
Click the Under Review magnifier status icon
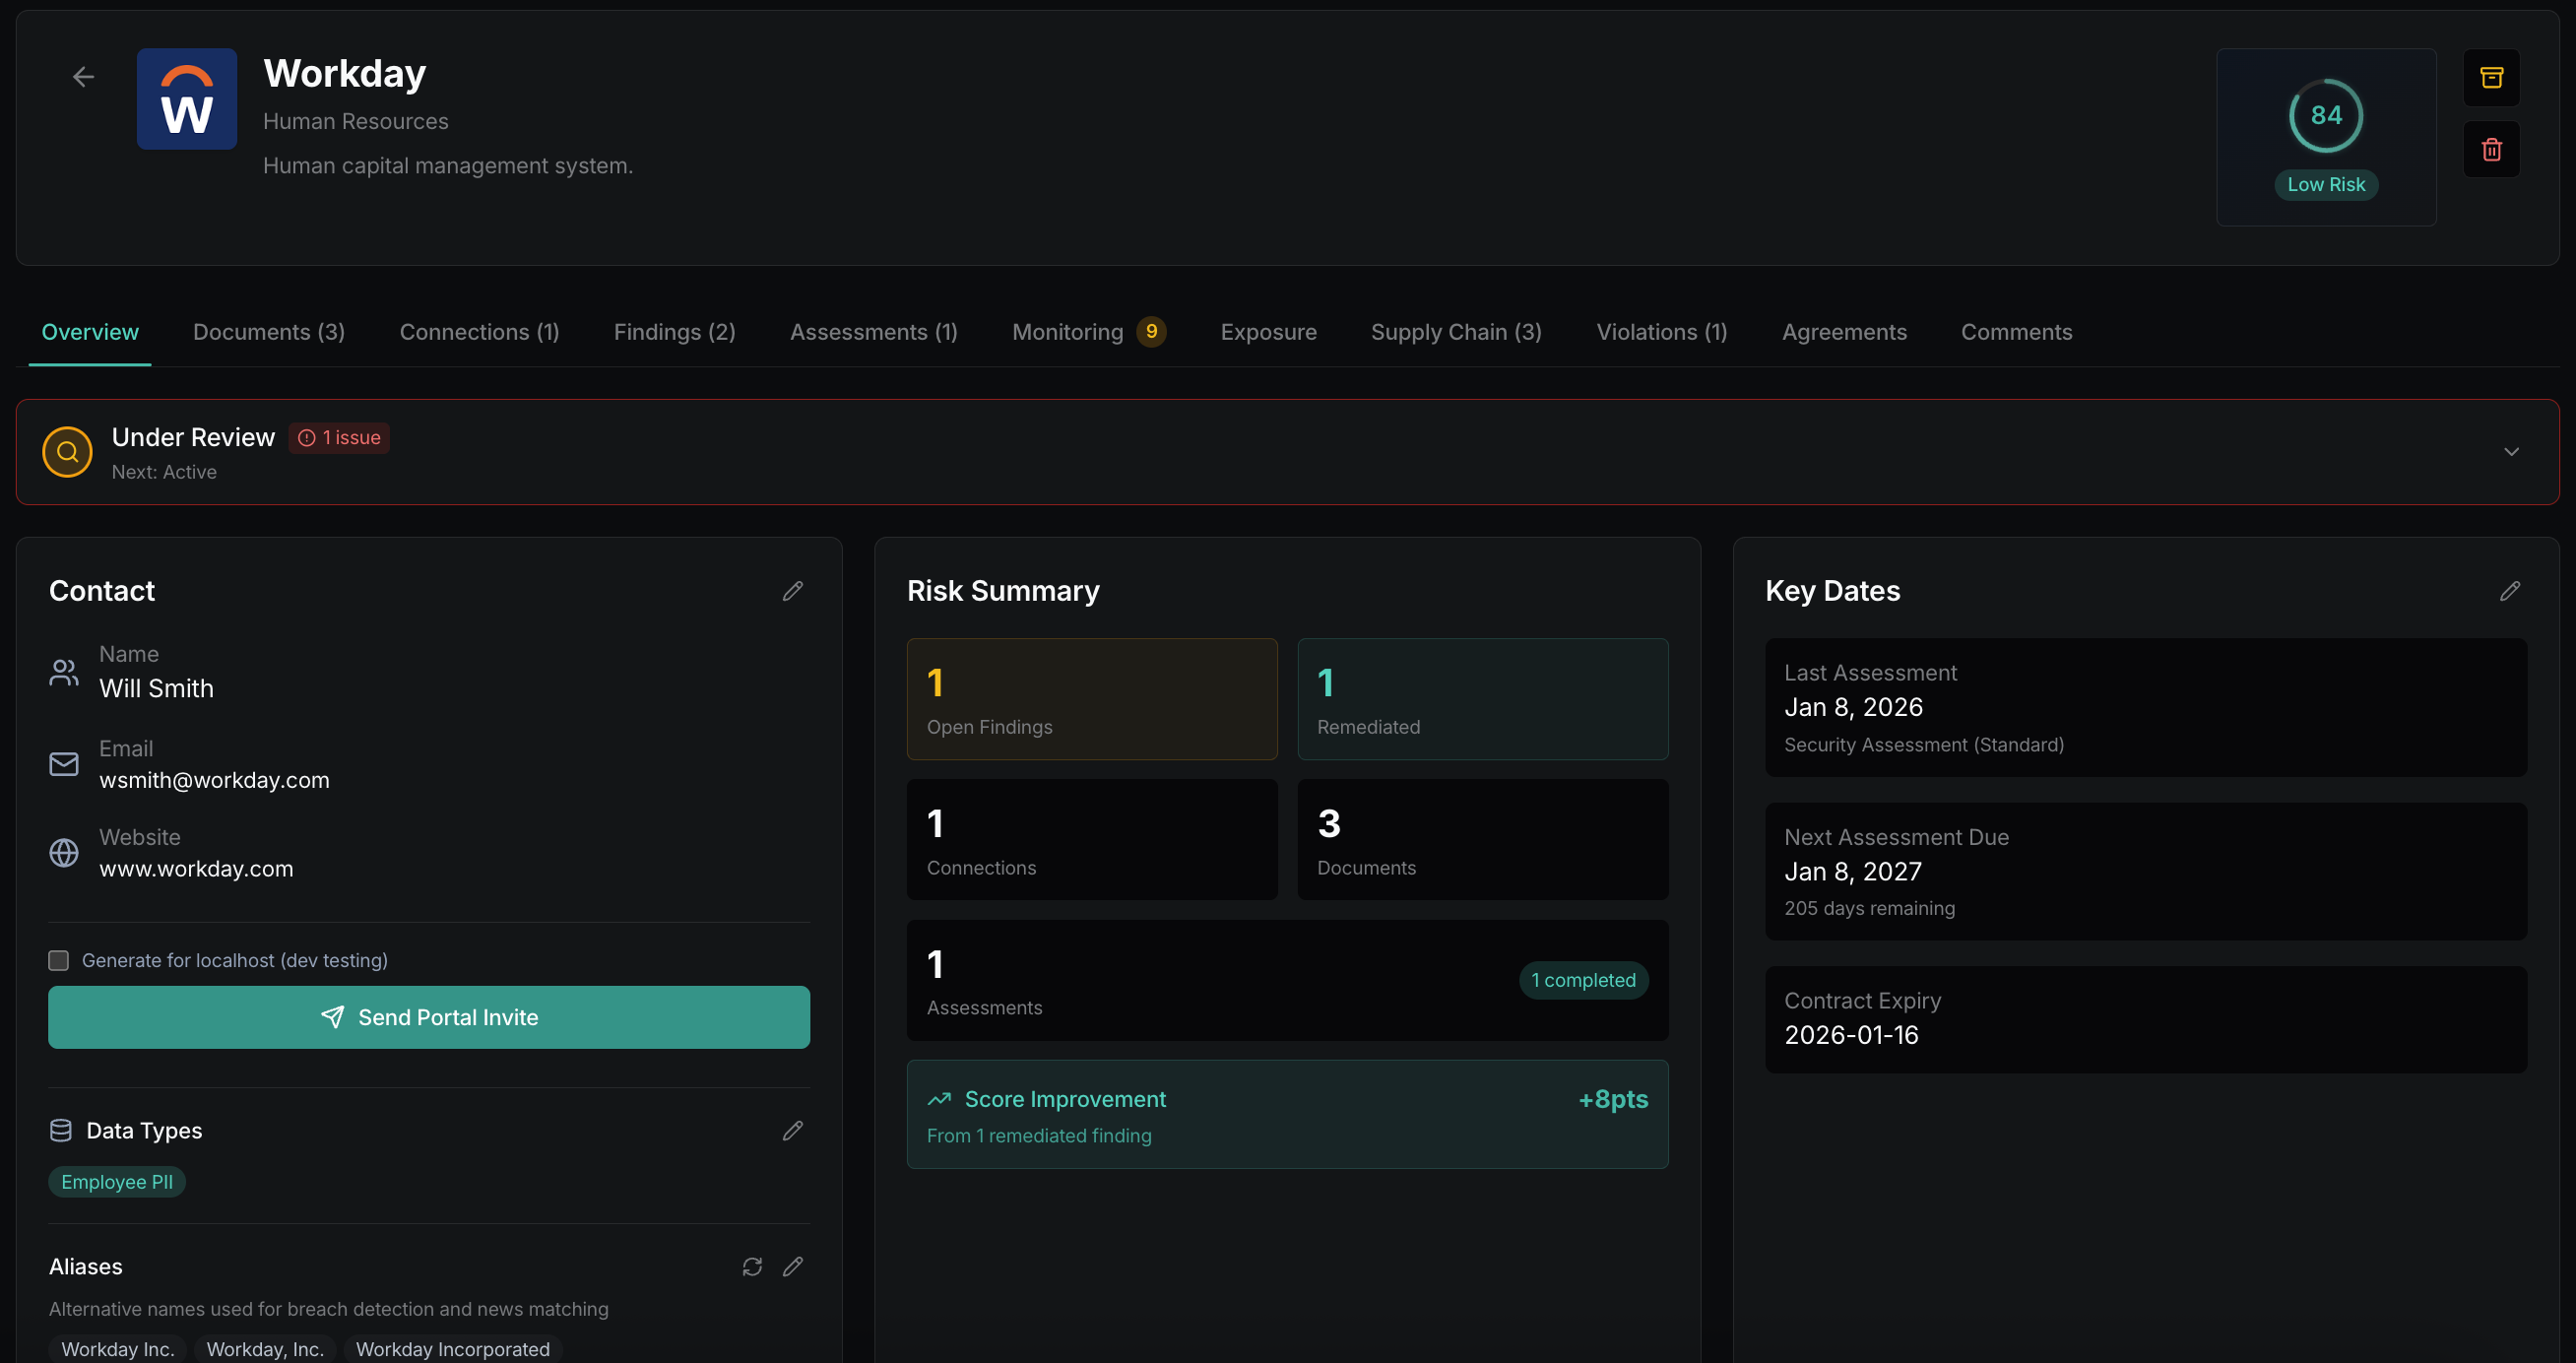pos(68,452)
